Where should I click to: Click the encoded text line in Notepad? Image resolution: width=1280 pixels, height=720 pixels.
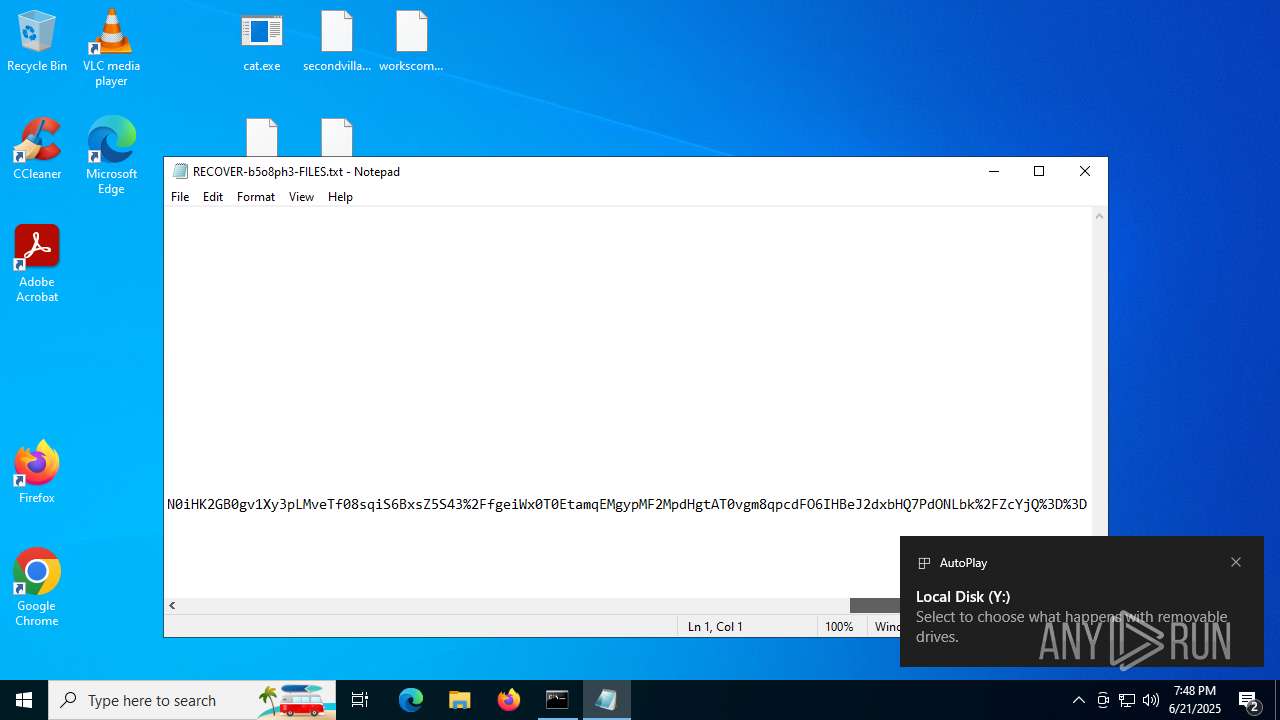click(x=627, y=504)
